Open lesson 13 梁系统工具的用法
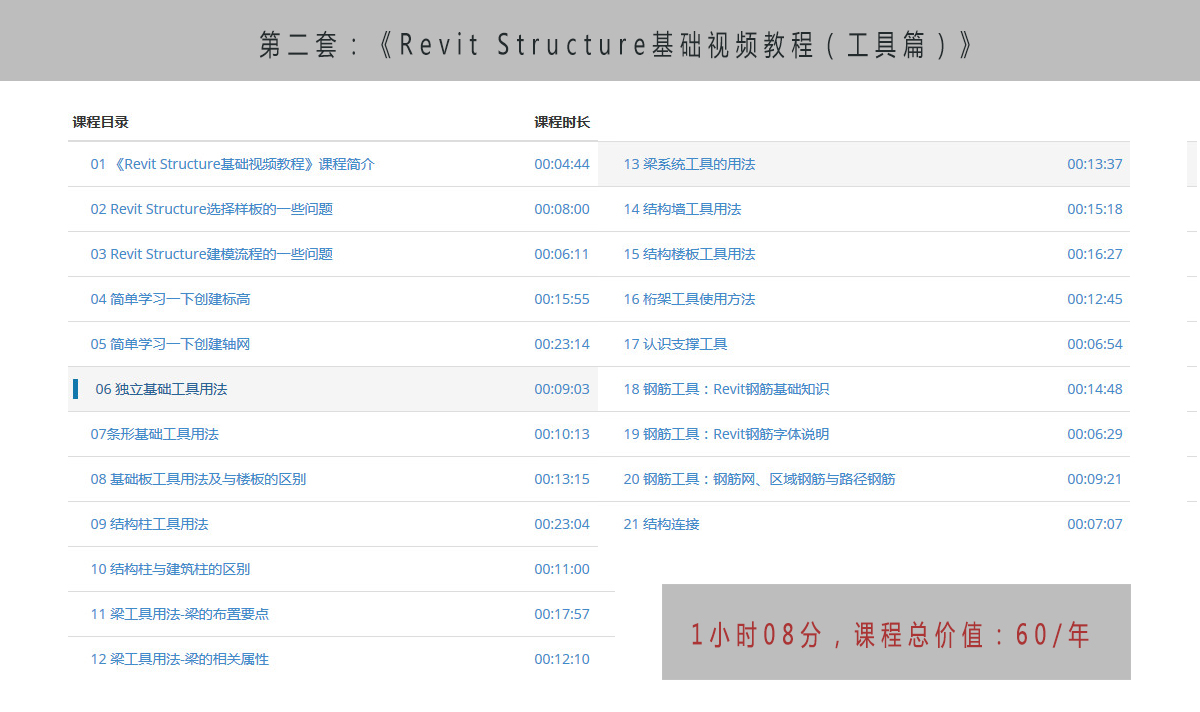 point(689,164)
